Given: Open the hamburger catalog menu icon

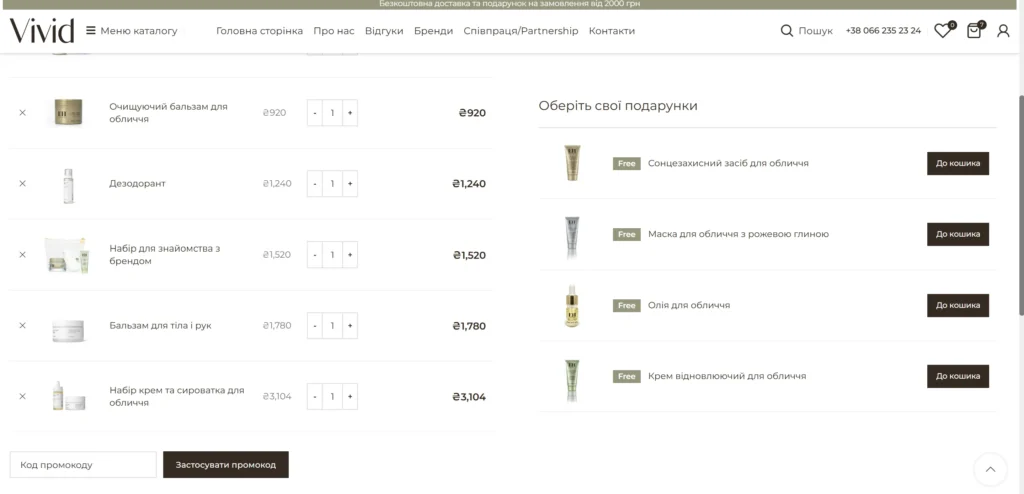Looking at the screenshot, I should click(91, 31).
